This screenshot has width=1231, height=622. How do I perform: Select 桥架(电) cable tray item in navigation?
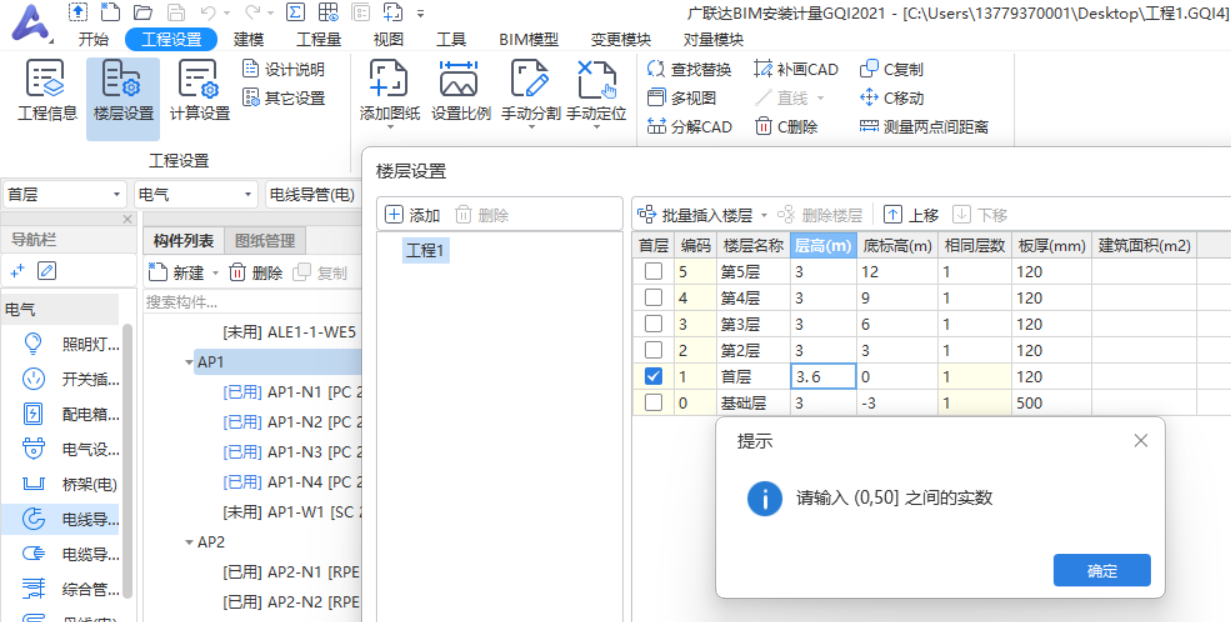[x=70, y=484]
